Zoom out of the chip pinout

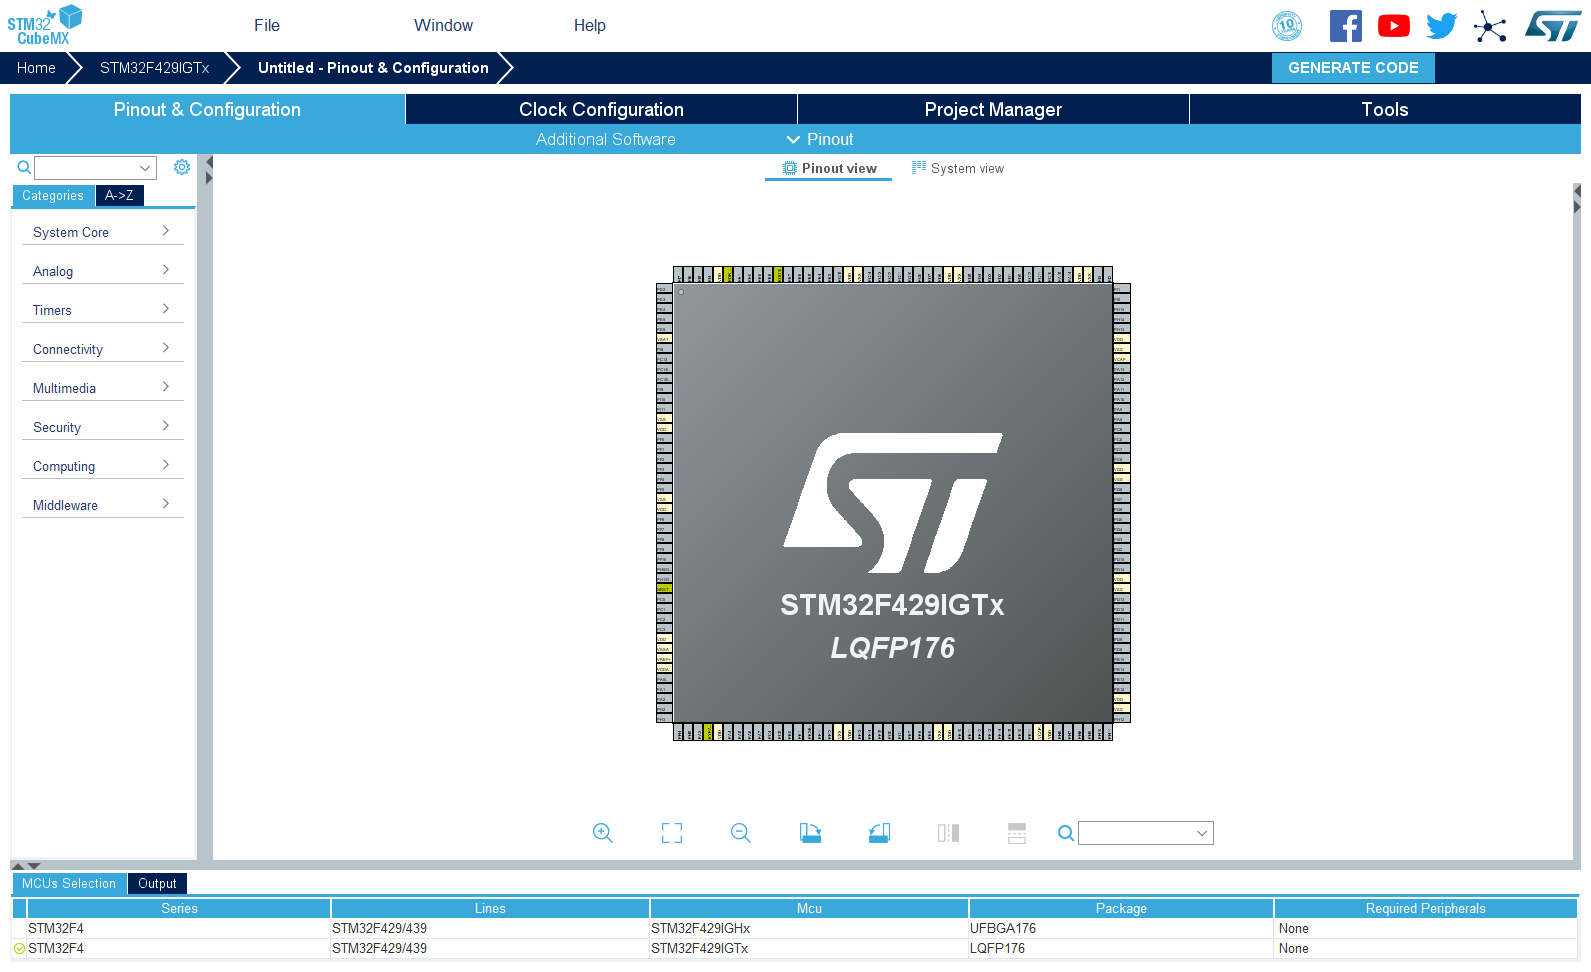point(741,833)
